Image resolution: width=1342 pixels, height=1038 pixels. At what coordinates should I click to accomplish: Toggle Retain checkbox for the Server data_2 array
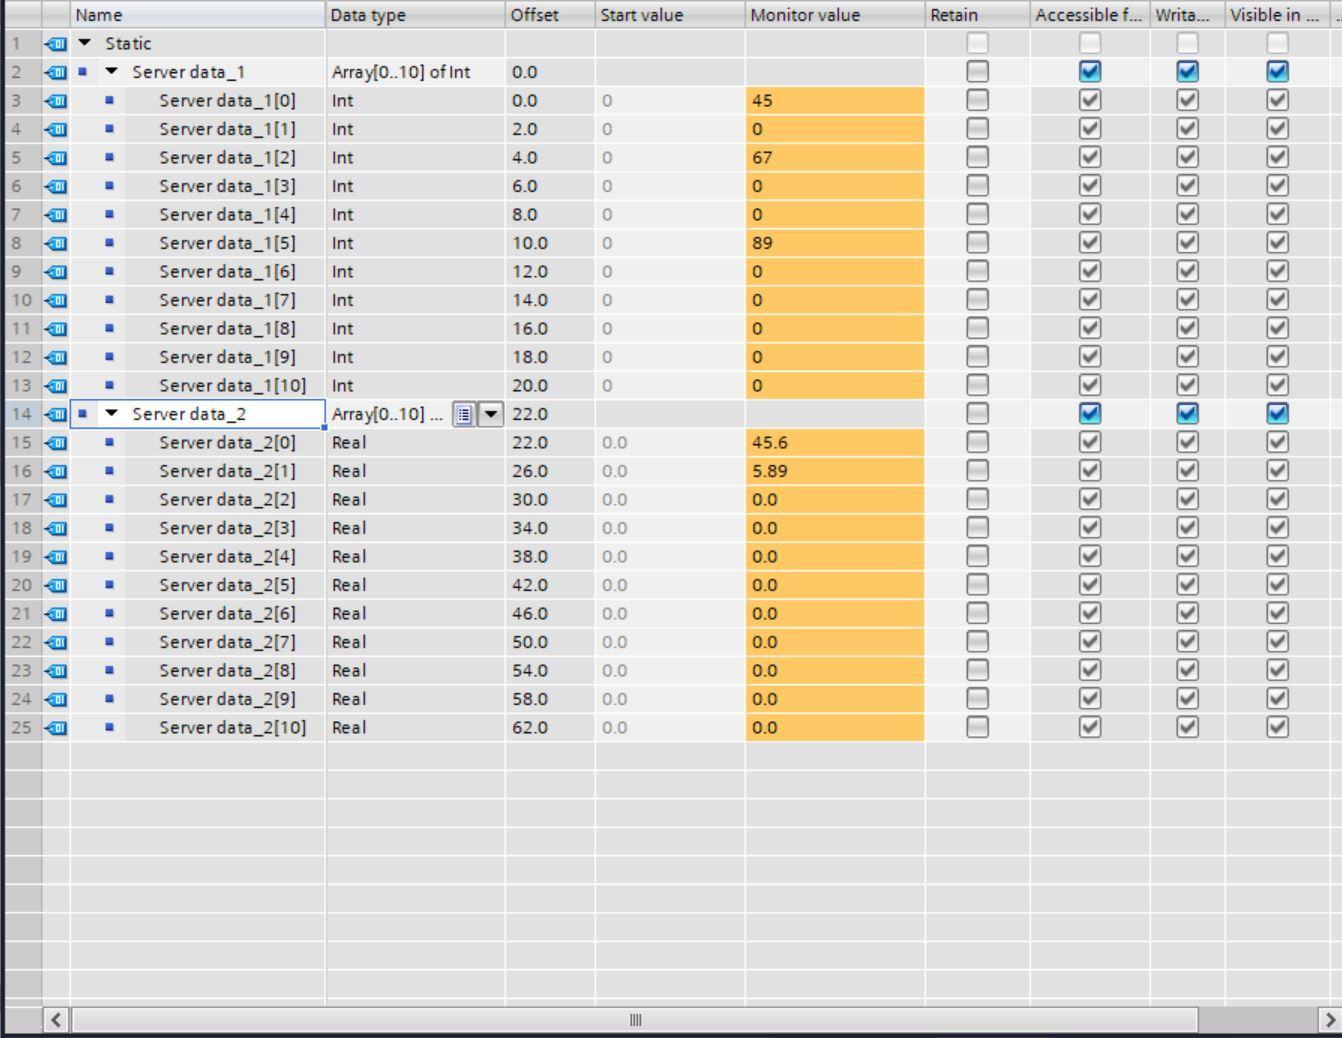977,413
